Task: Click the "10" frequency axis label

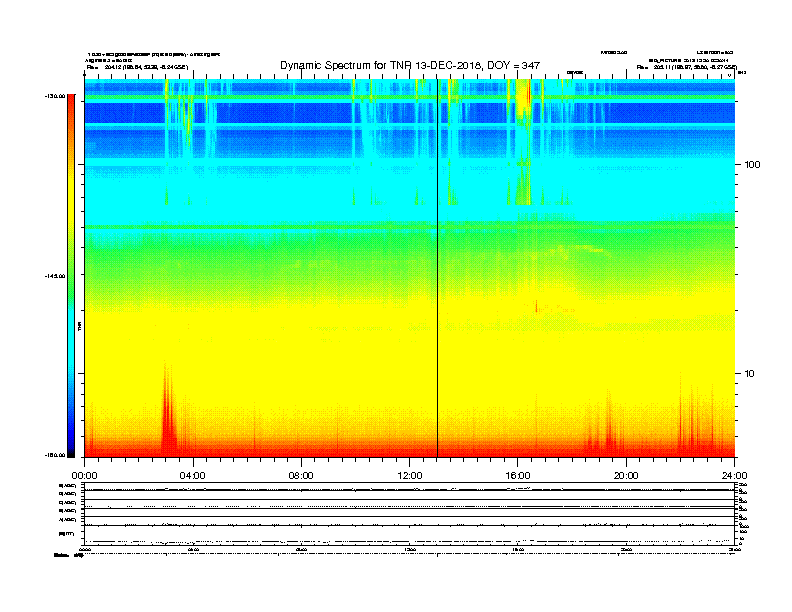Action: tap(750, 374)
